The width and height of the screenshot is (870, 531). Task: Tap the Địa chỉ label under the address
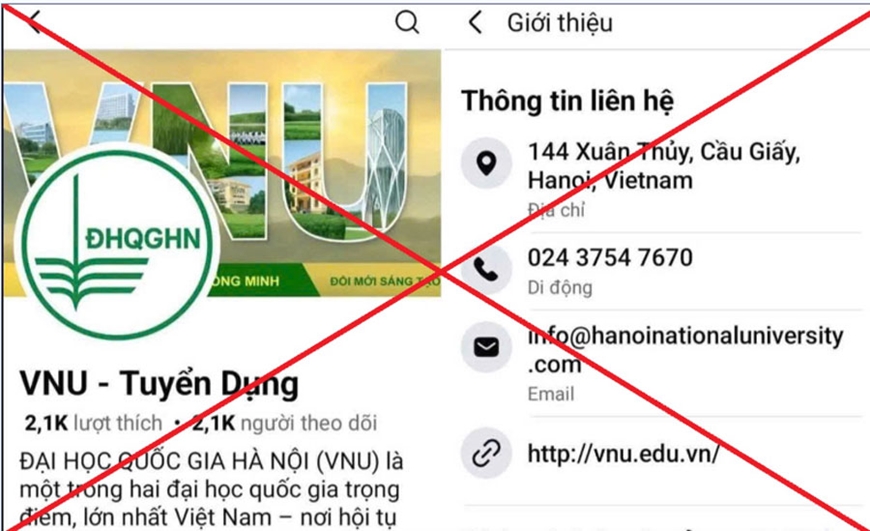[x=555, y=210]
